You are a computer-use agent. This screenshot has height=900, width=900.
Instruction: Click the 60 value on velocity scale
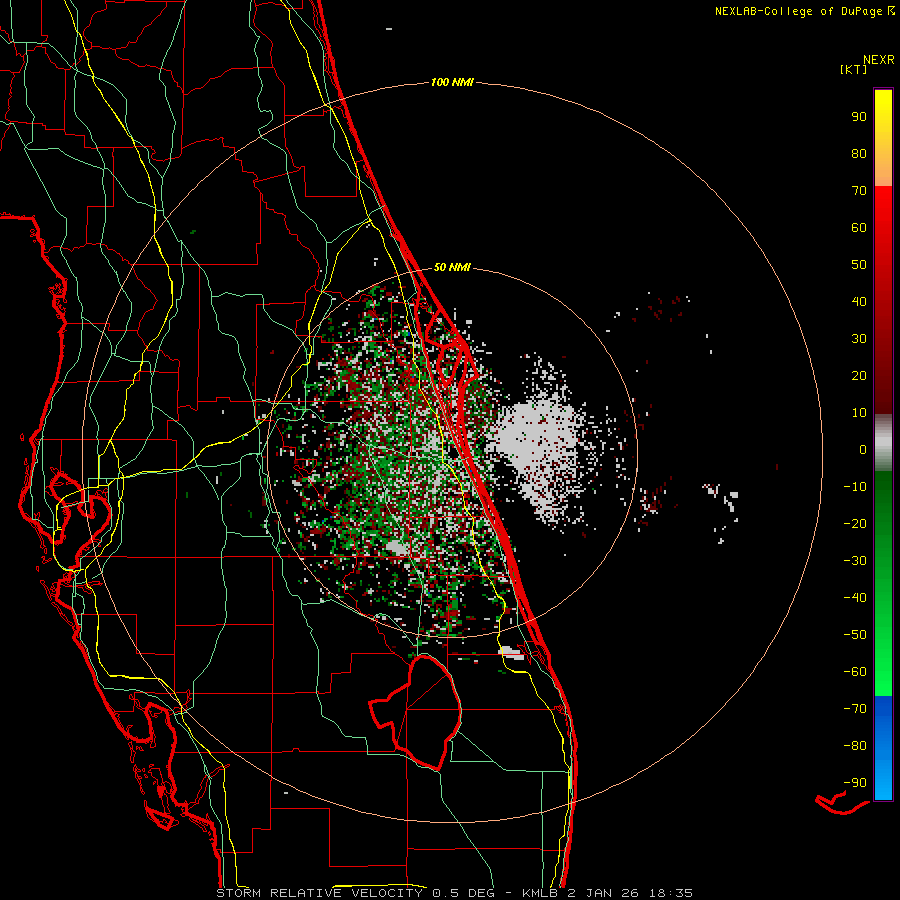(859, 227)
